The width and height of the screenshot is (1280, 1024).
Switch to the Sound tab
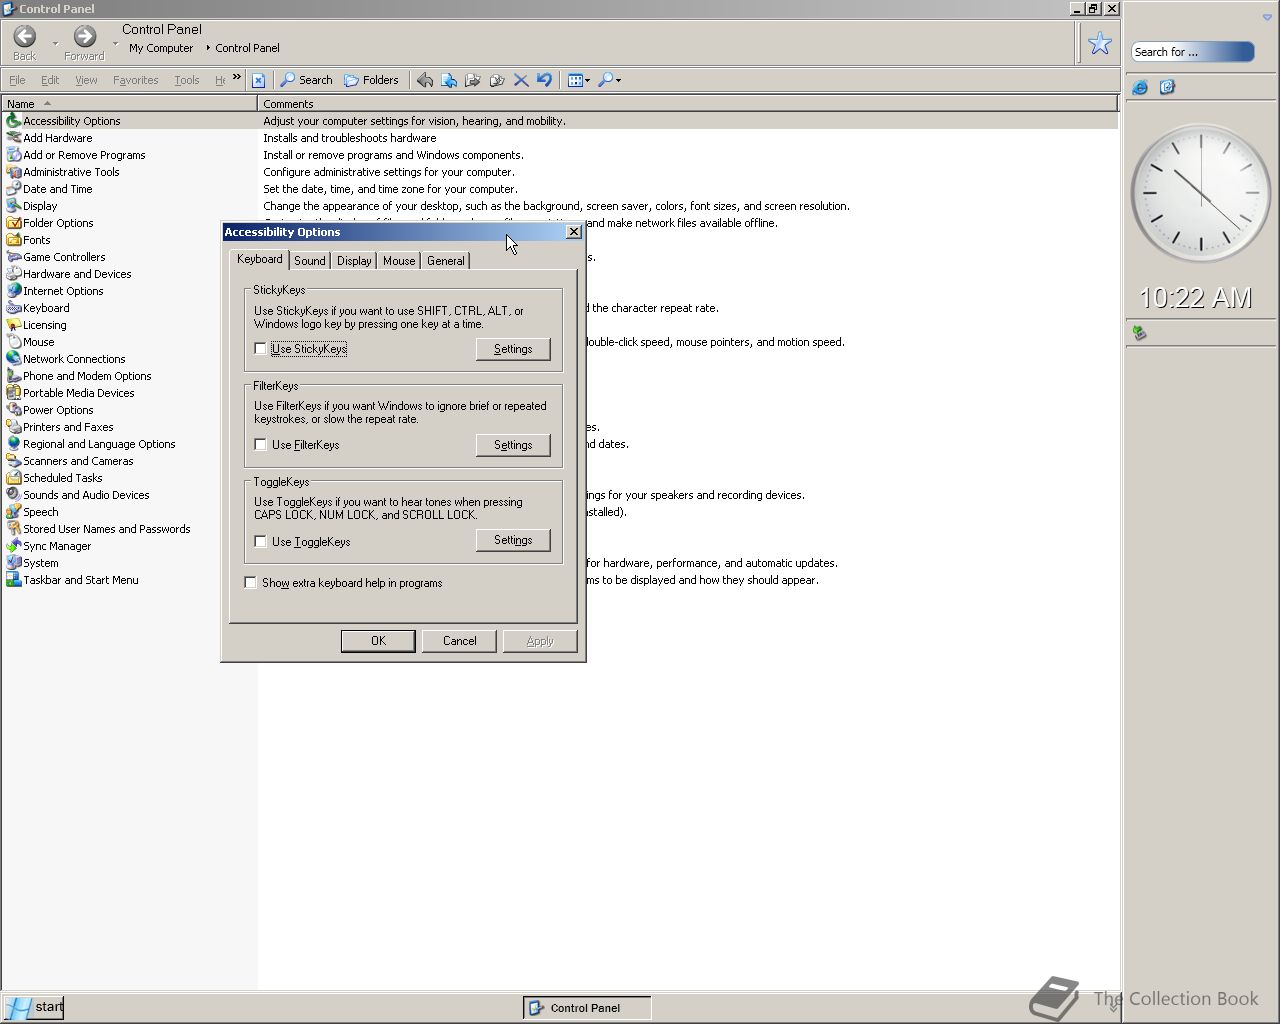coord(310,261)
